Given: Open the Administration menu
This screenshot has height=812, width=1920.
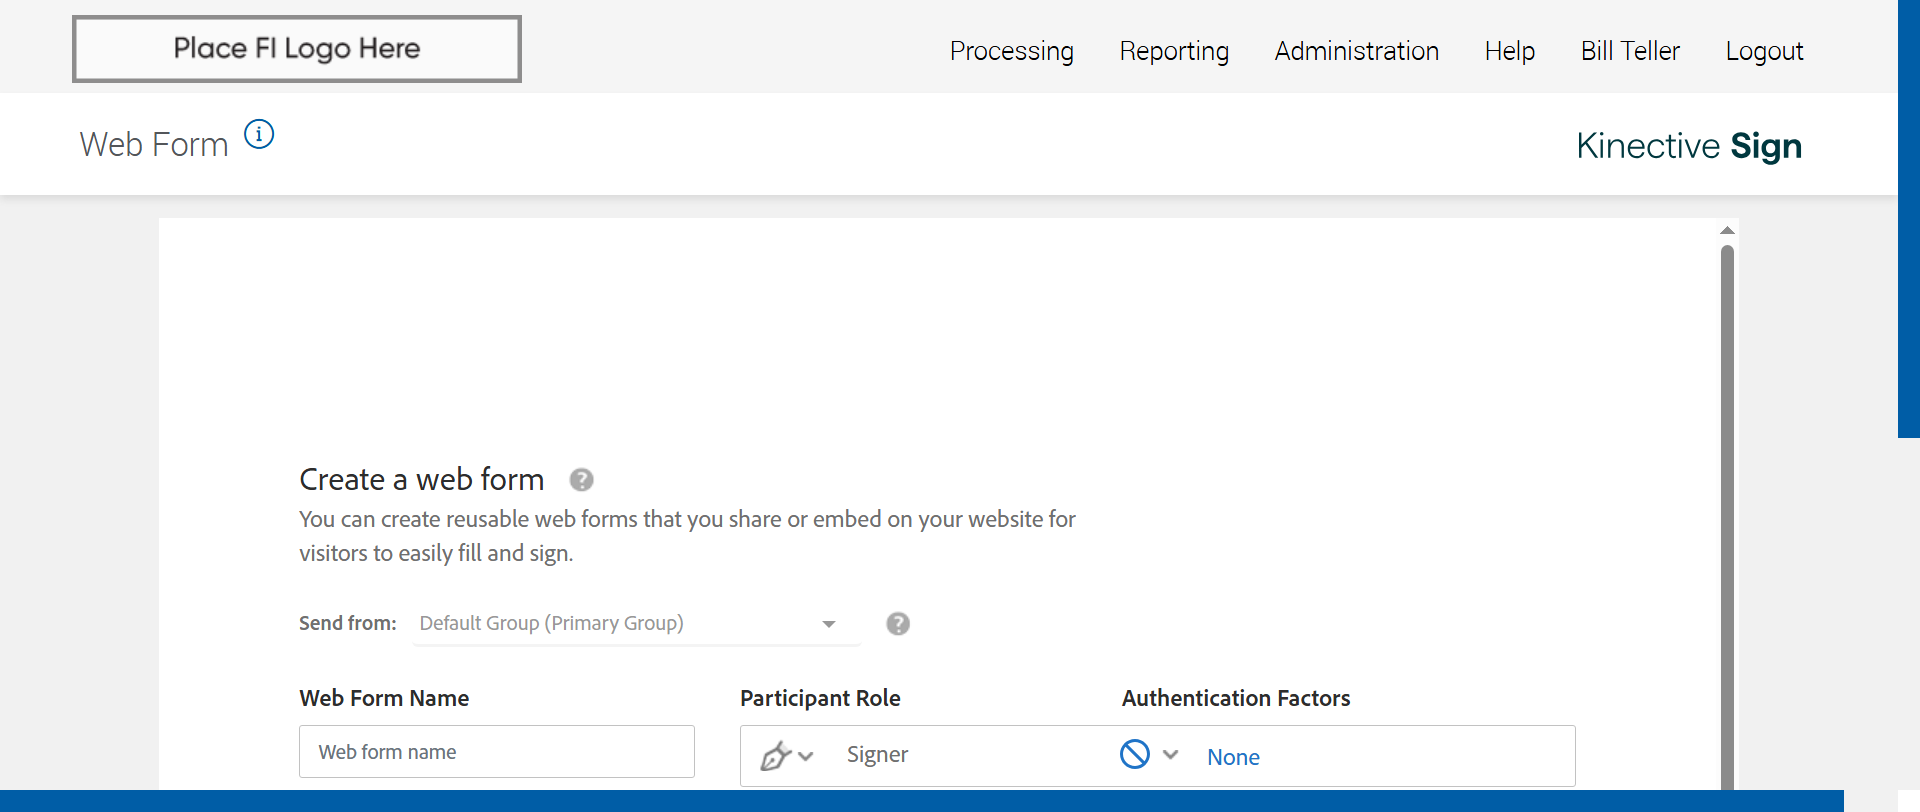Looking at the screenshot, I should pos(1357,51).
